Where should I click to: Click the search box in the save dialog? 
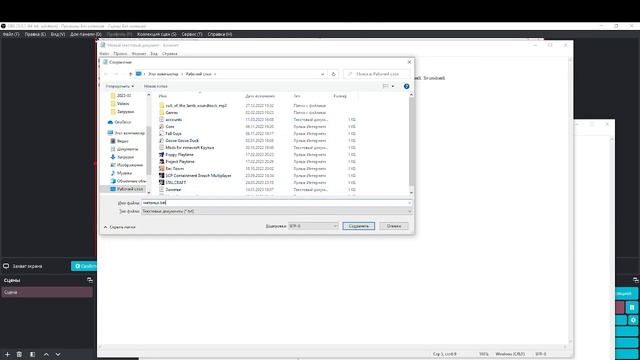(x=376, y=74)
